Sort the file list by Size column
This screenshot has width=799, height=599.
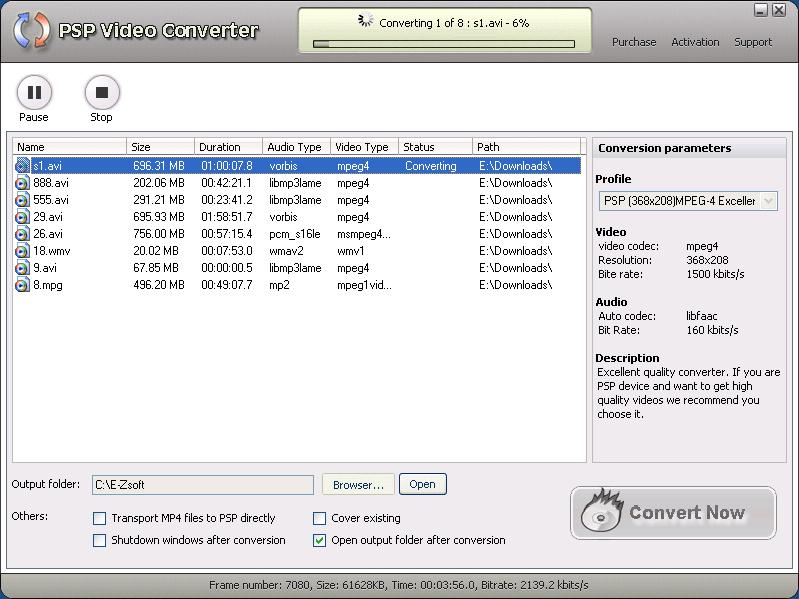[161, 147]
